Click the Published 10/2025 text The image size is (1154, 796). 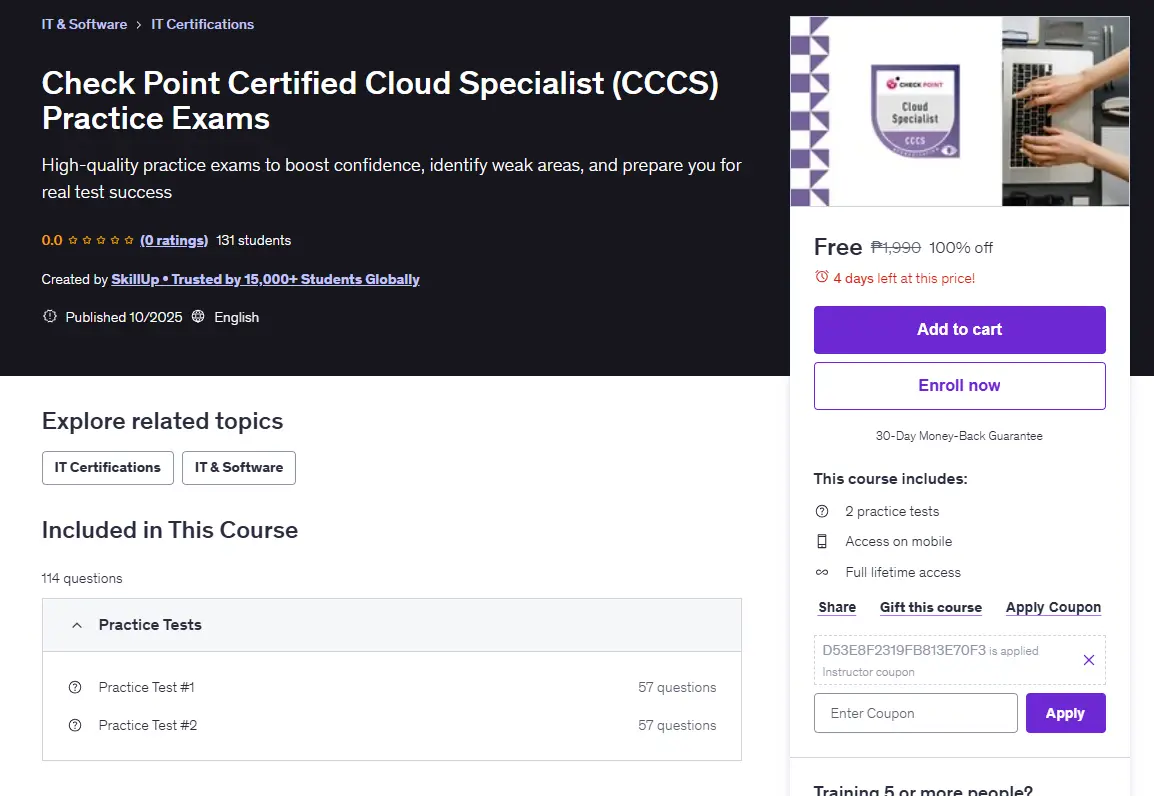click(124, 317)
